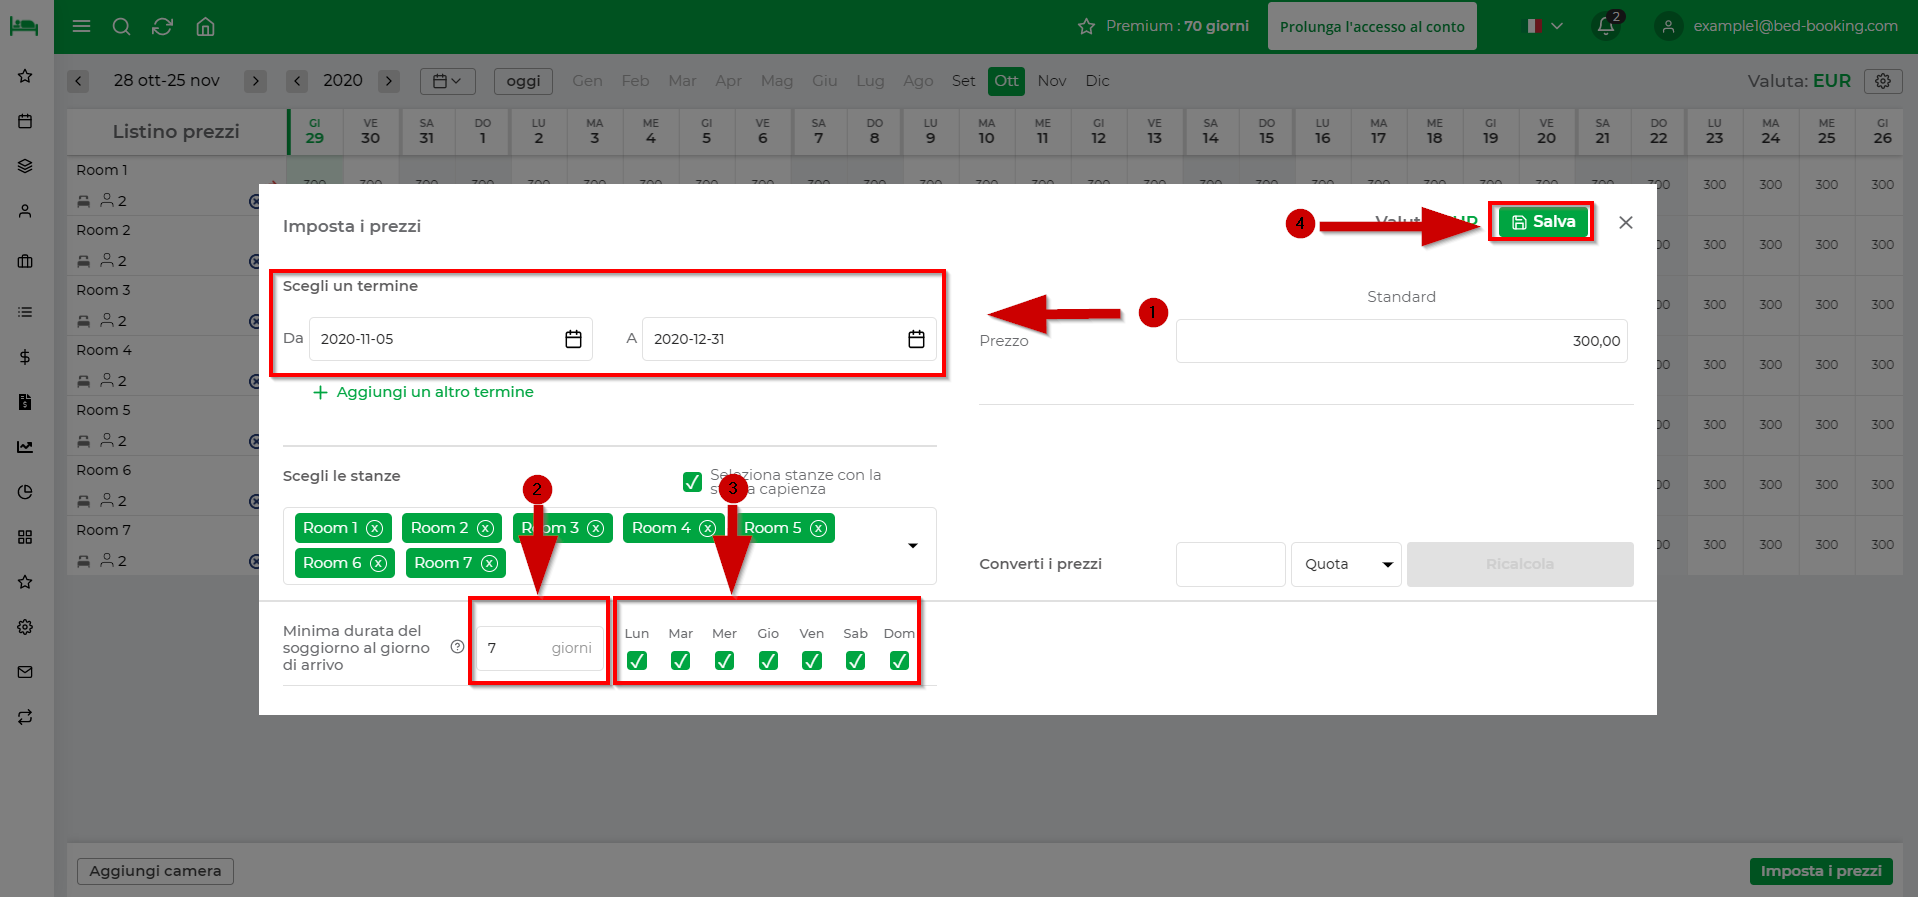The height and width of the screenshot is (897, 1918).
Task: Open the settings gear in sidebar
Action: [25, 627]
